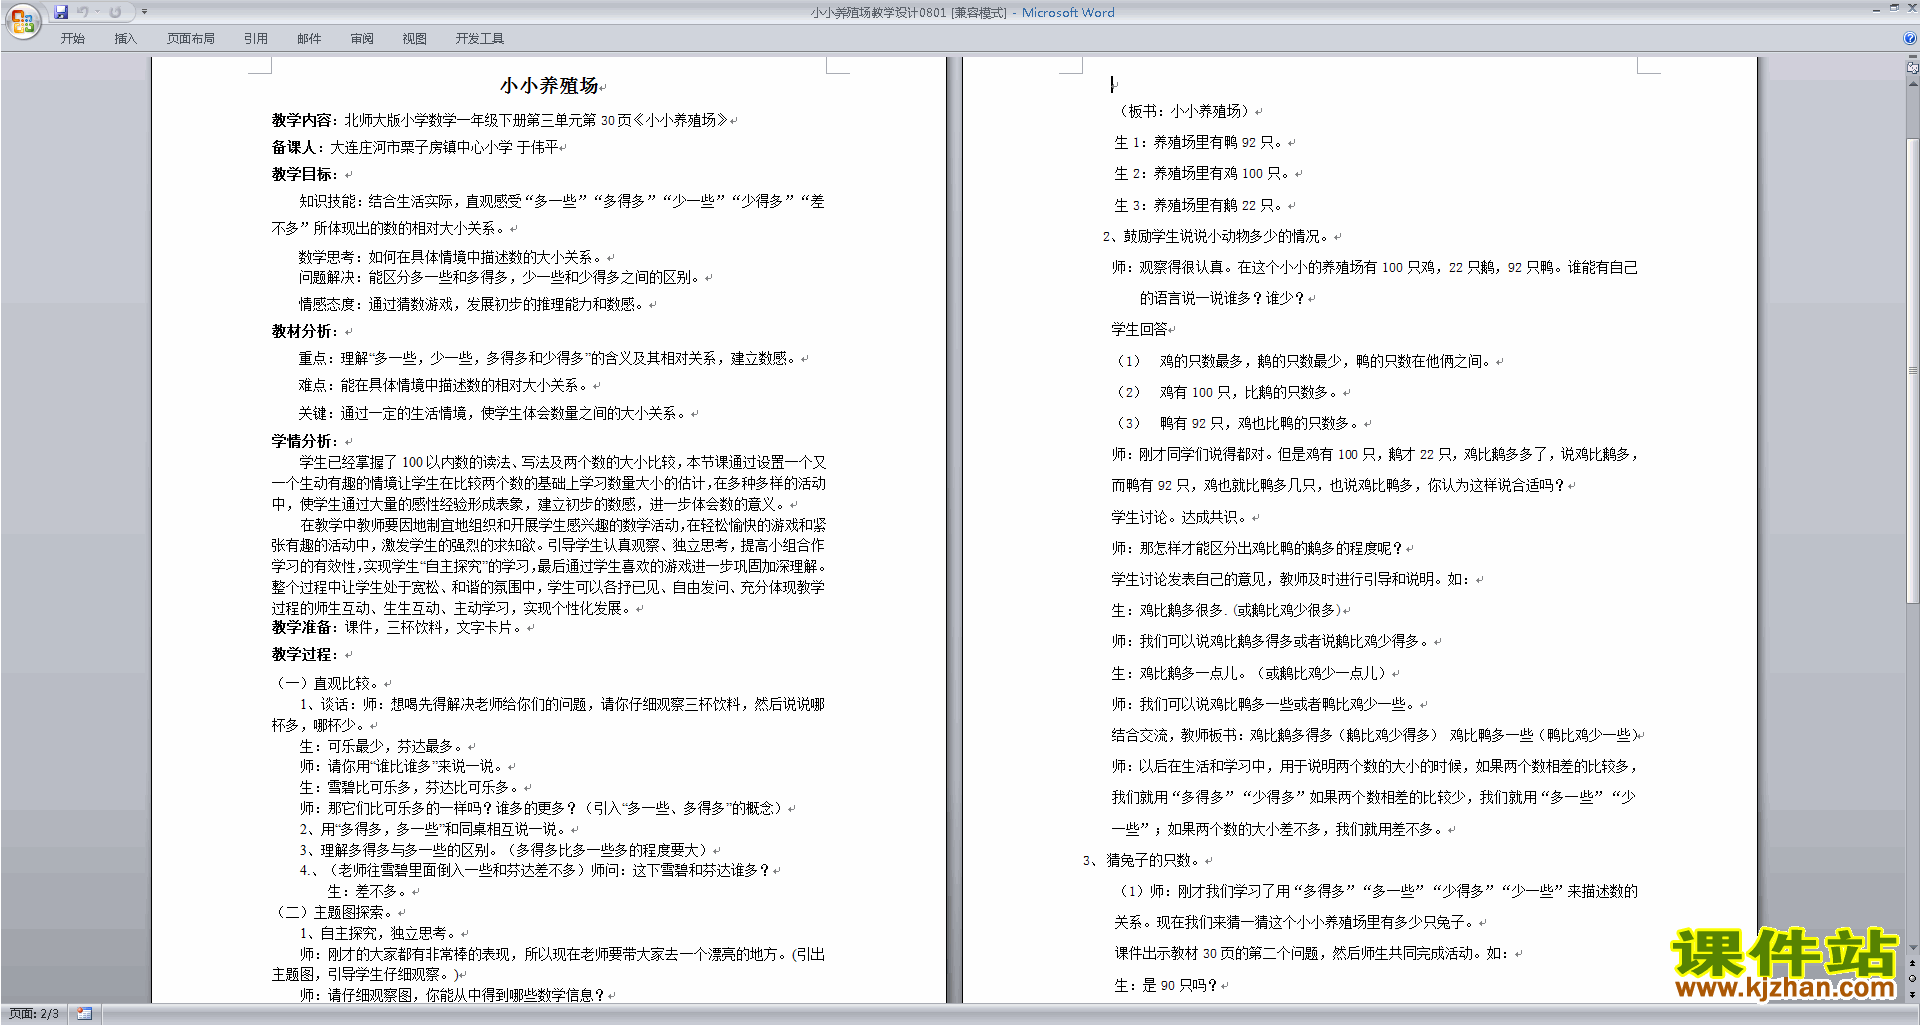
Task: Click the split-window handle above scrollbar
Action: (1913, 58)
